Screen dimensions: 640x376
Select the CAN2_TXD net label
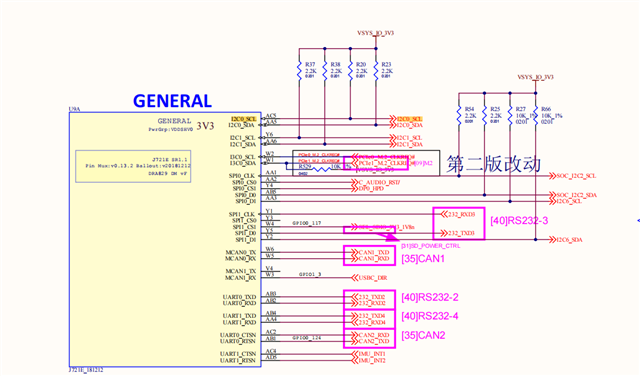(374, 341)
